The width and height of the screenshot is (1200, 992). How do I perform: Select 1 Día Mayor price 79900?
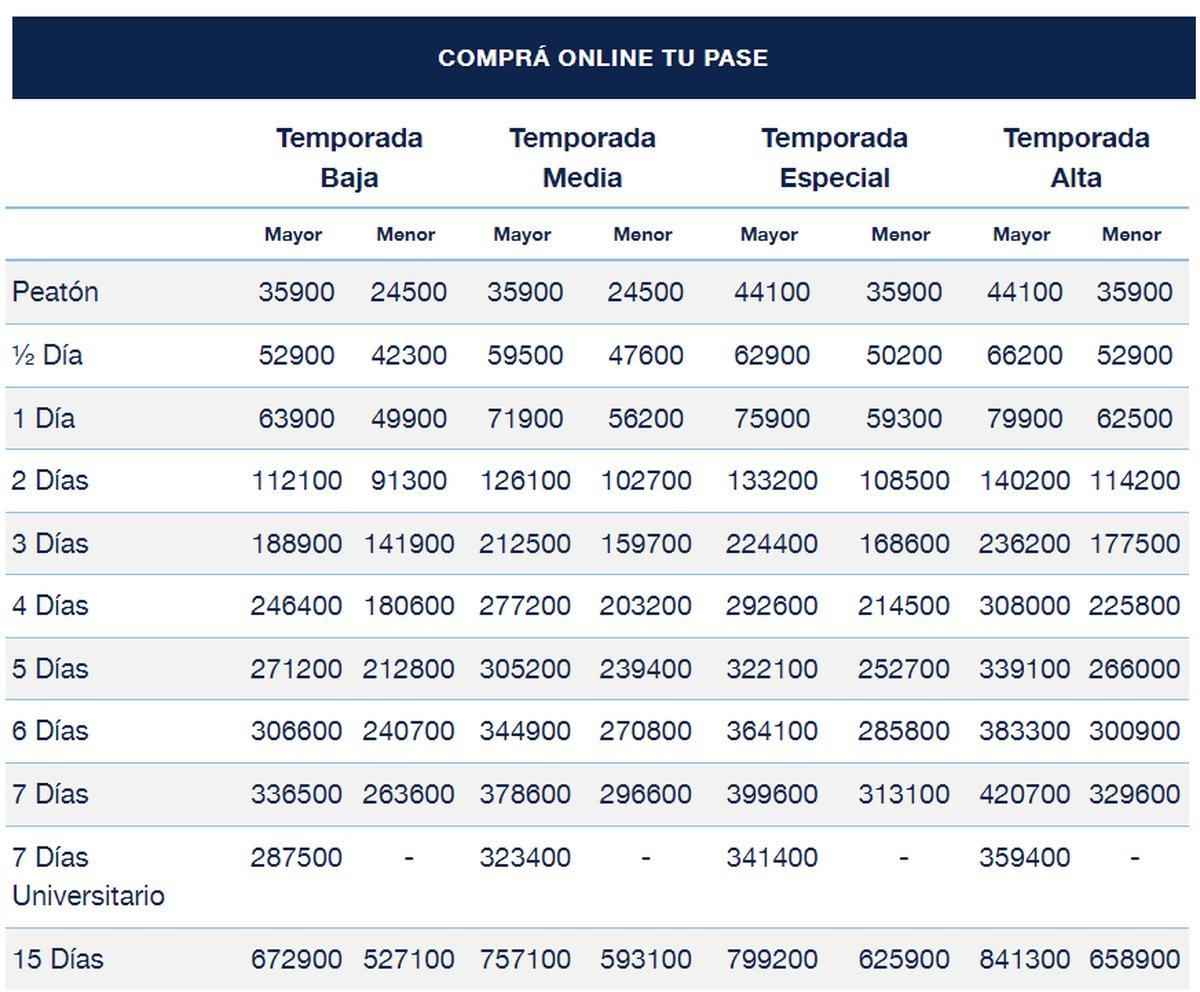tap(1024, 418)
